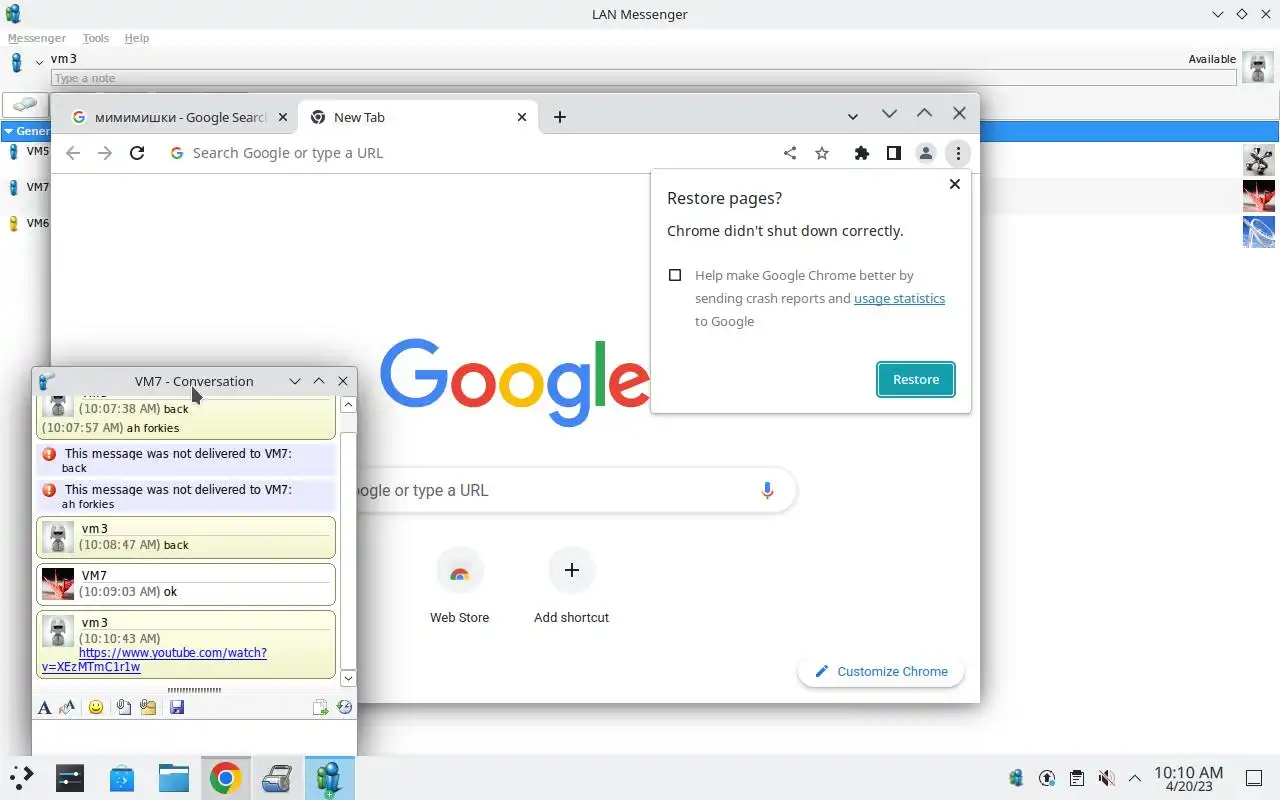Open the Tools menu
1280x800 pixels.
tap(96, 38)
